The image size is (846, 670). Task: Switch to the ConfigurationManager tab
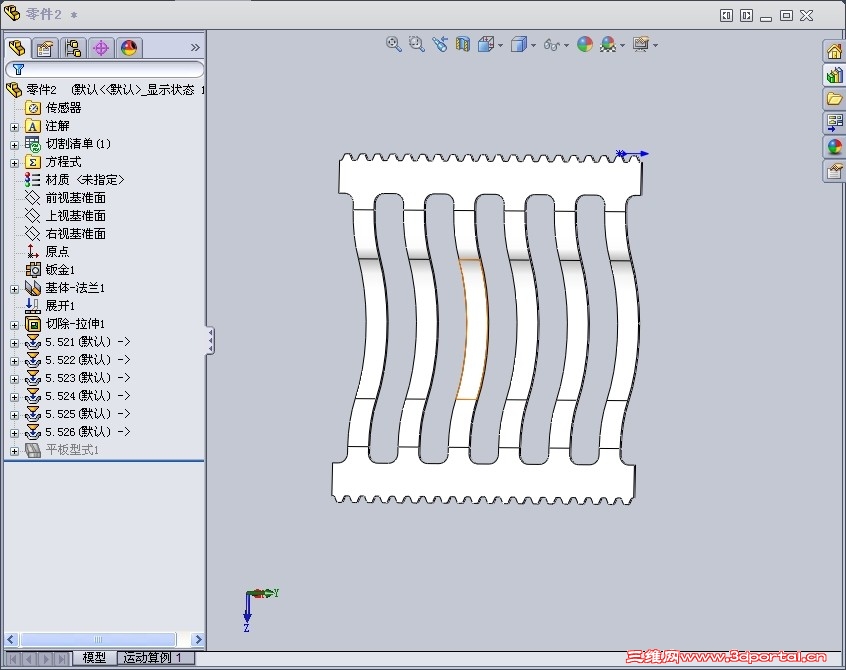[73, 49]
